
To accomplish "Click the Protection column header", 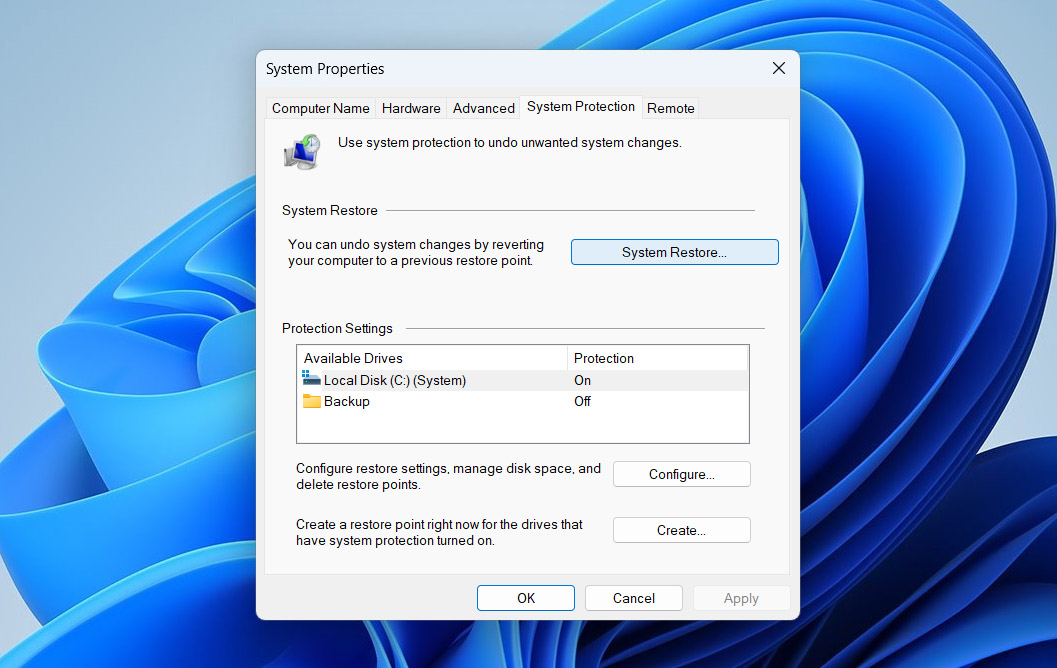I will tap(657, 358).
